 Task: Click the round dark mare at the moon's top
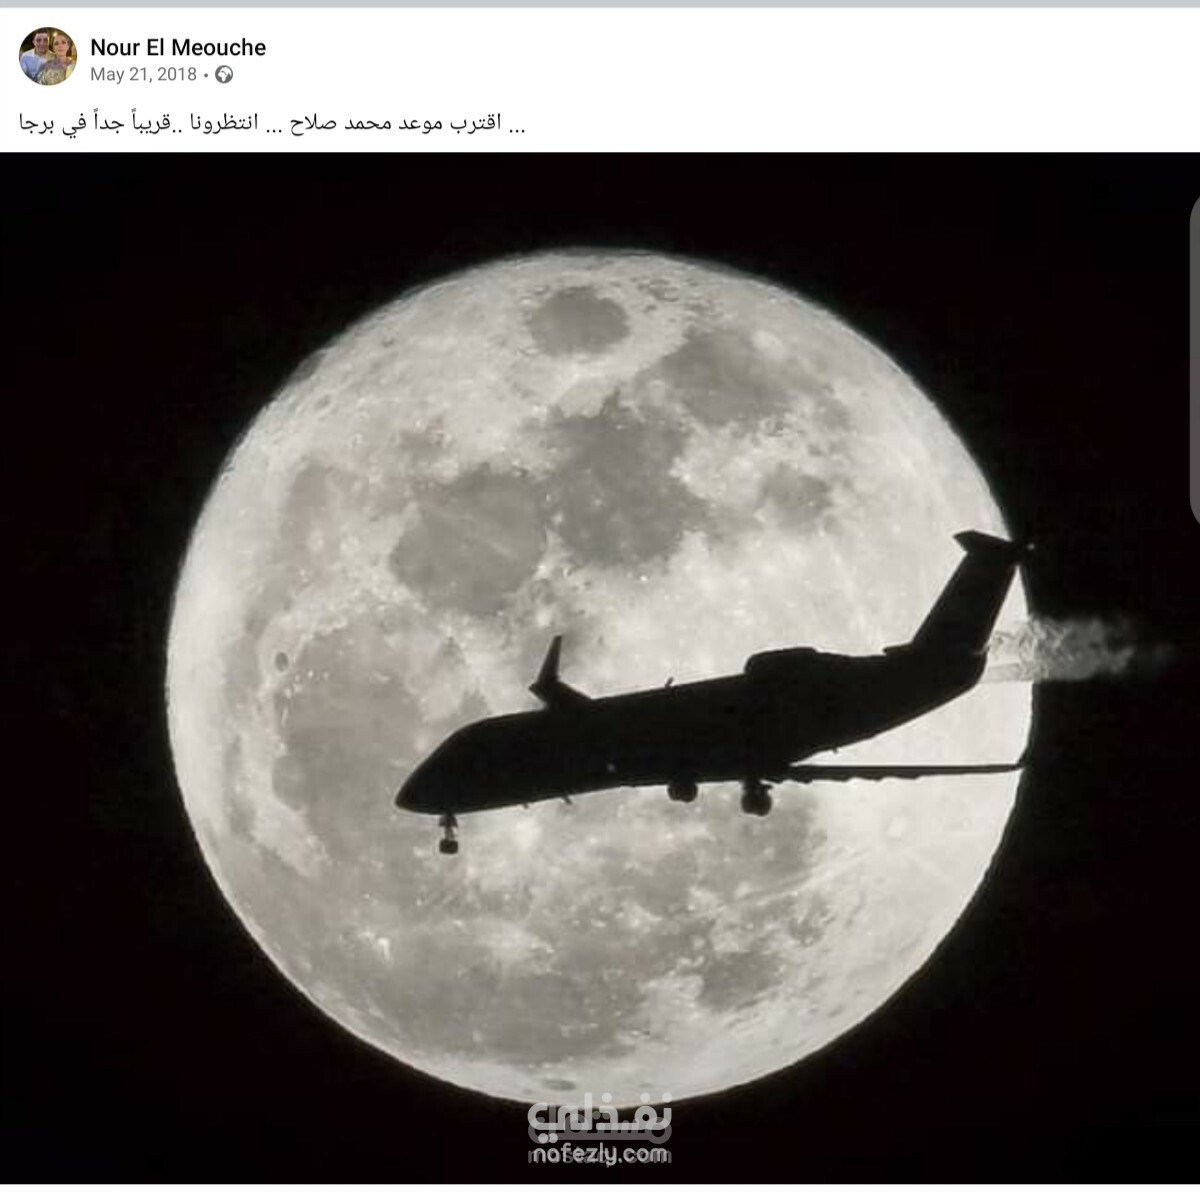[x=577, y=320]
